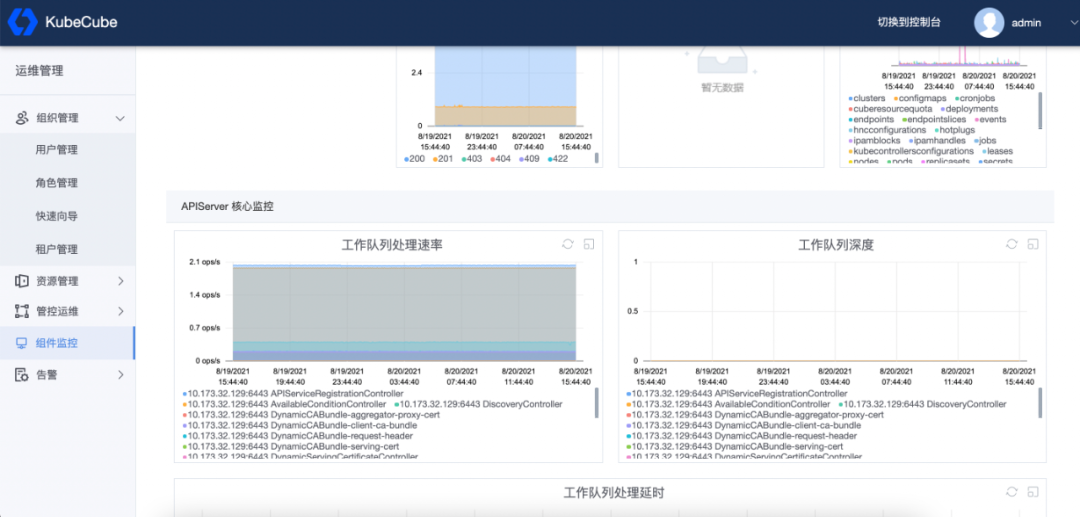The height and width of the screenshot is (517, 1080).
Task: Toggle the 404 legend series visibility
Action: point(501,158)
